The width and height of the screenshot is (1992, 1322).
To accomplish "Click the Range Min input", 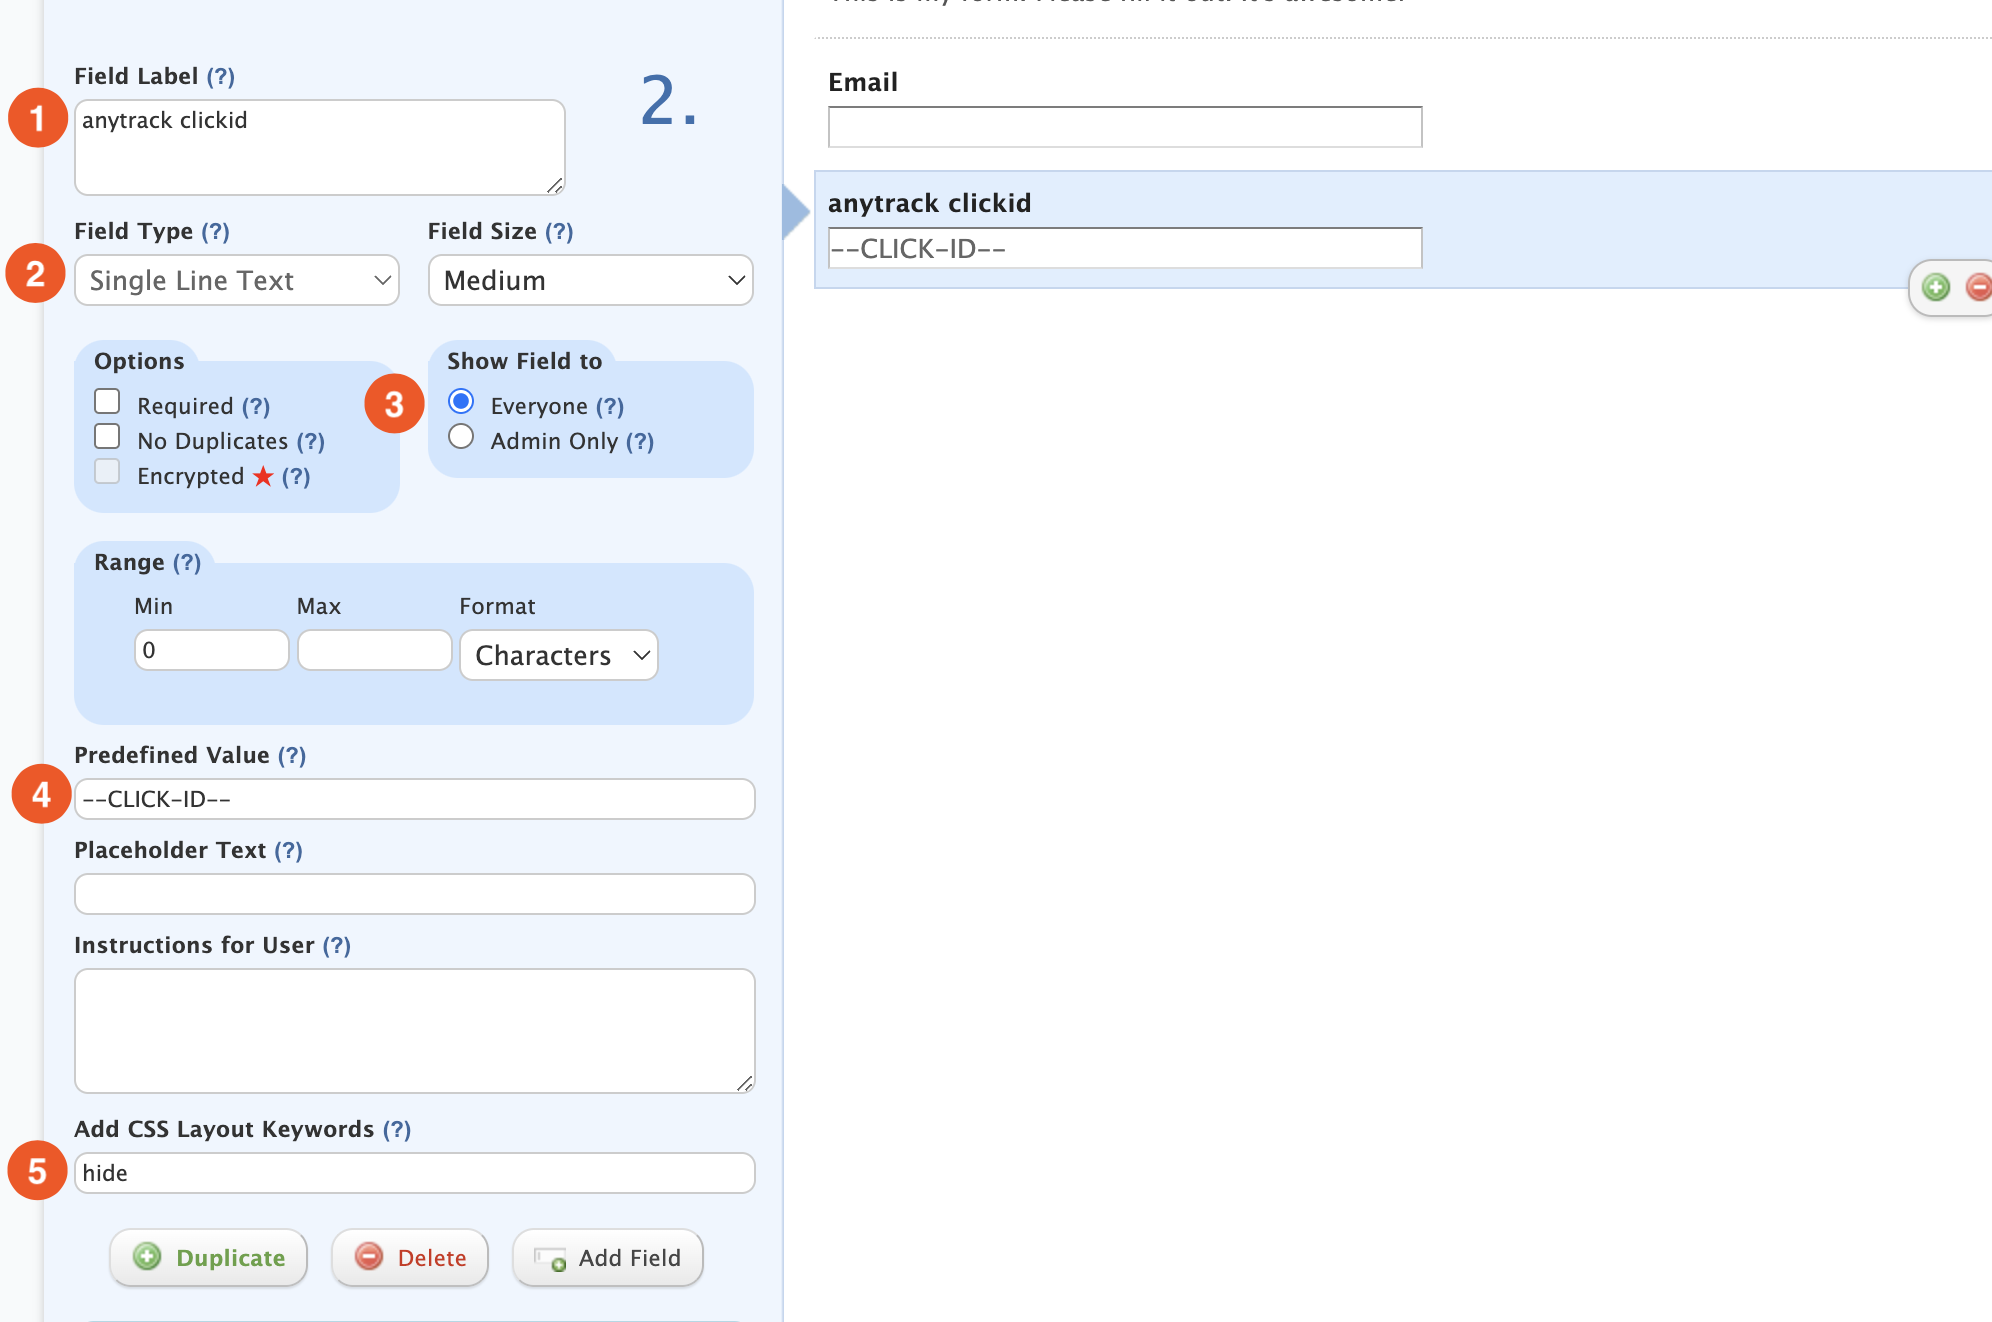I will tap(212, 650).
